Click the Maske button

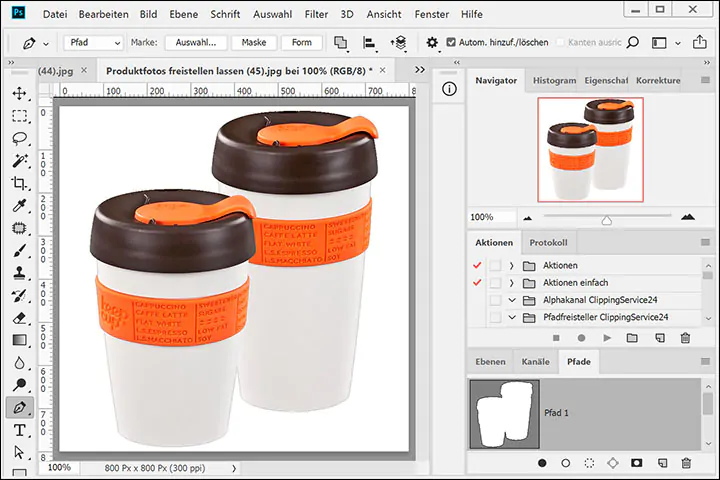[253, 43]
